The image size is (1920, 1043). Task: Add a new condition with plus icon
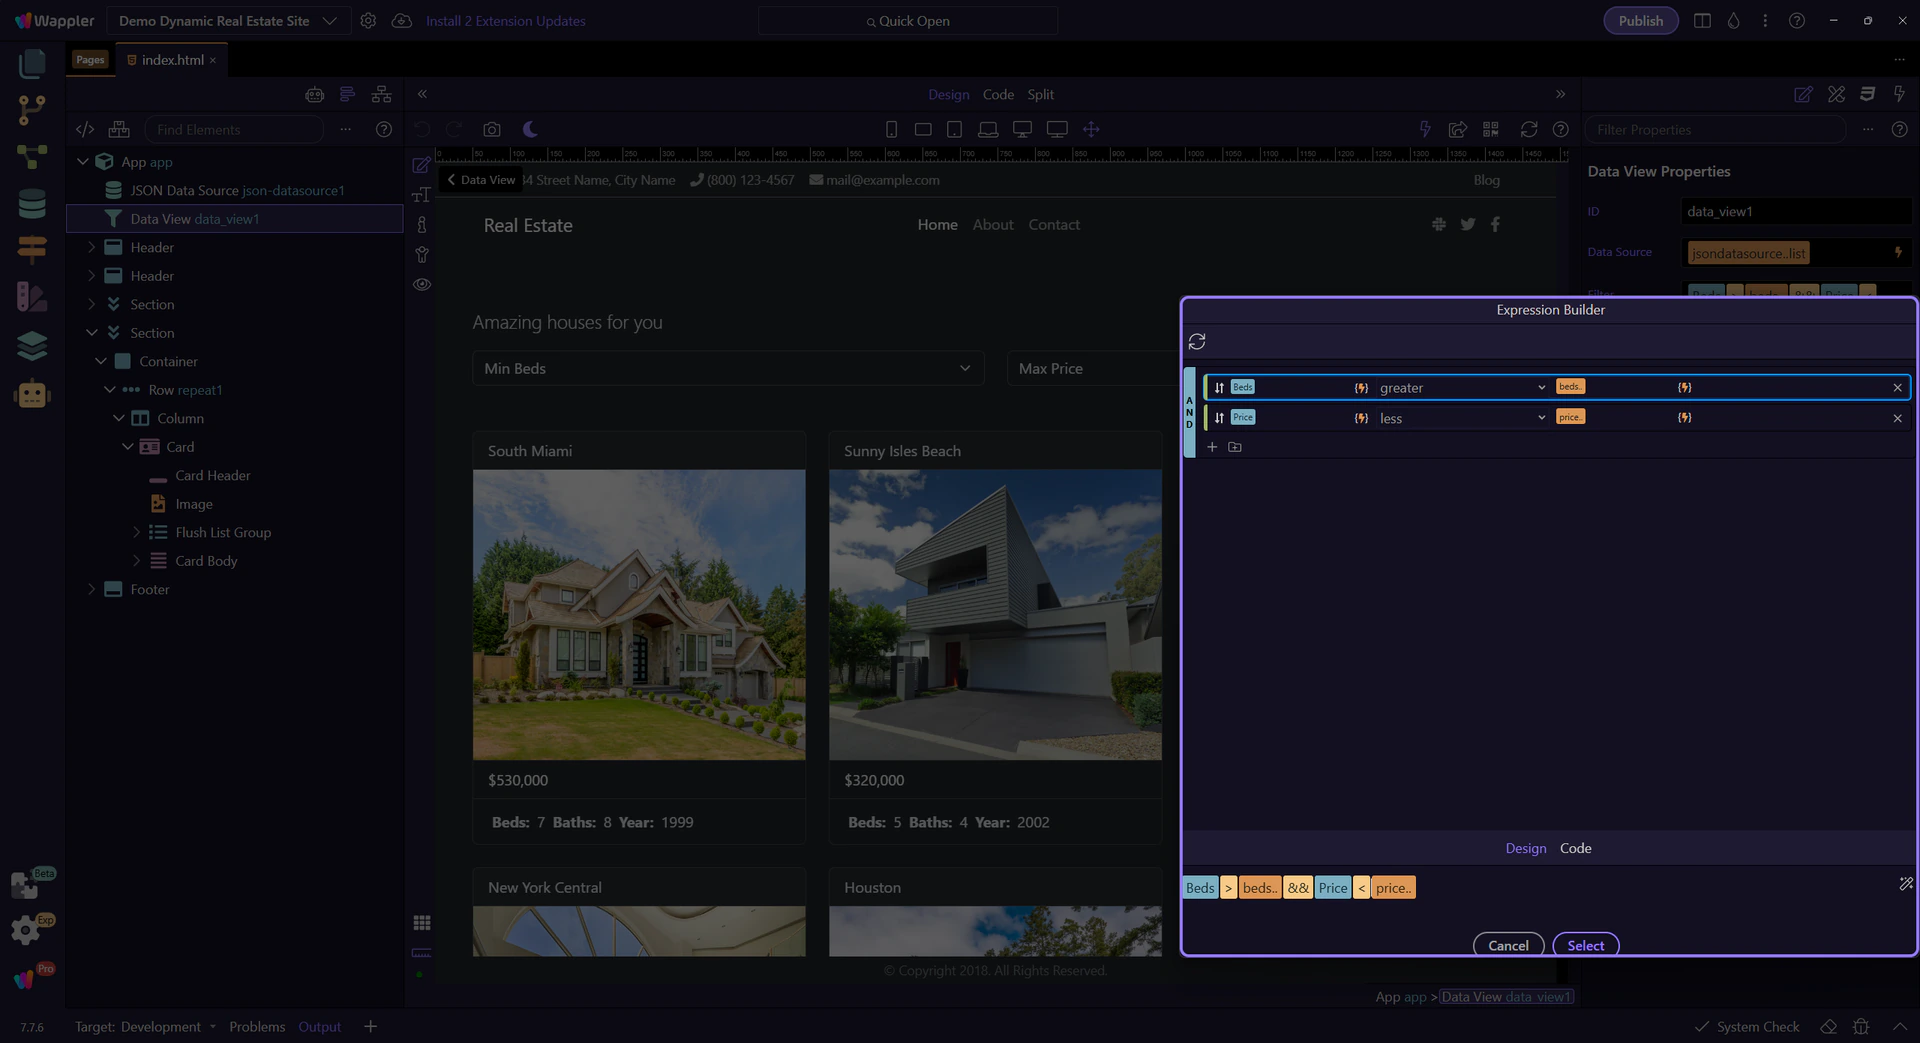tap(1212, 447)
